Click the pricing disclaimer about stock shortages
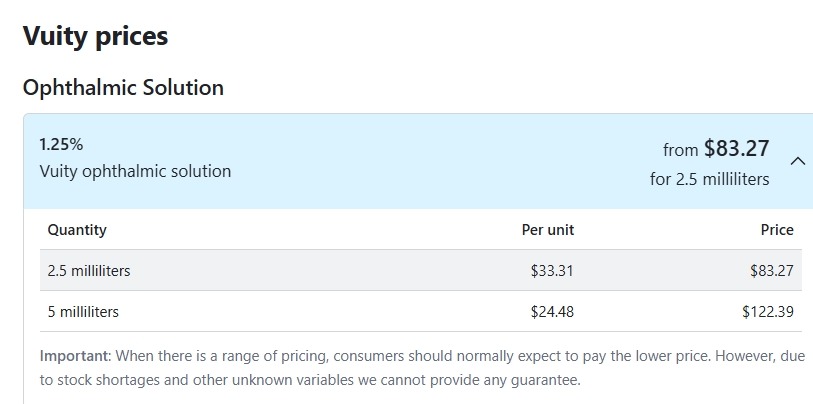 click(x=422, y=368)
